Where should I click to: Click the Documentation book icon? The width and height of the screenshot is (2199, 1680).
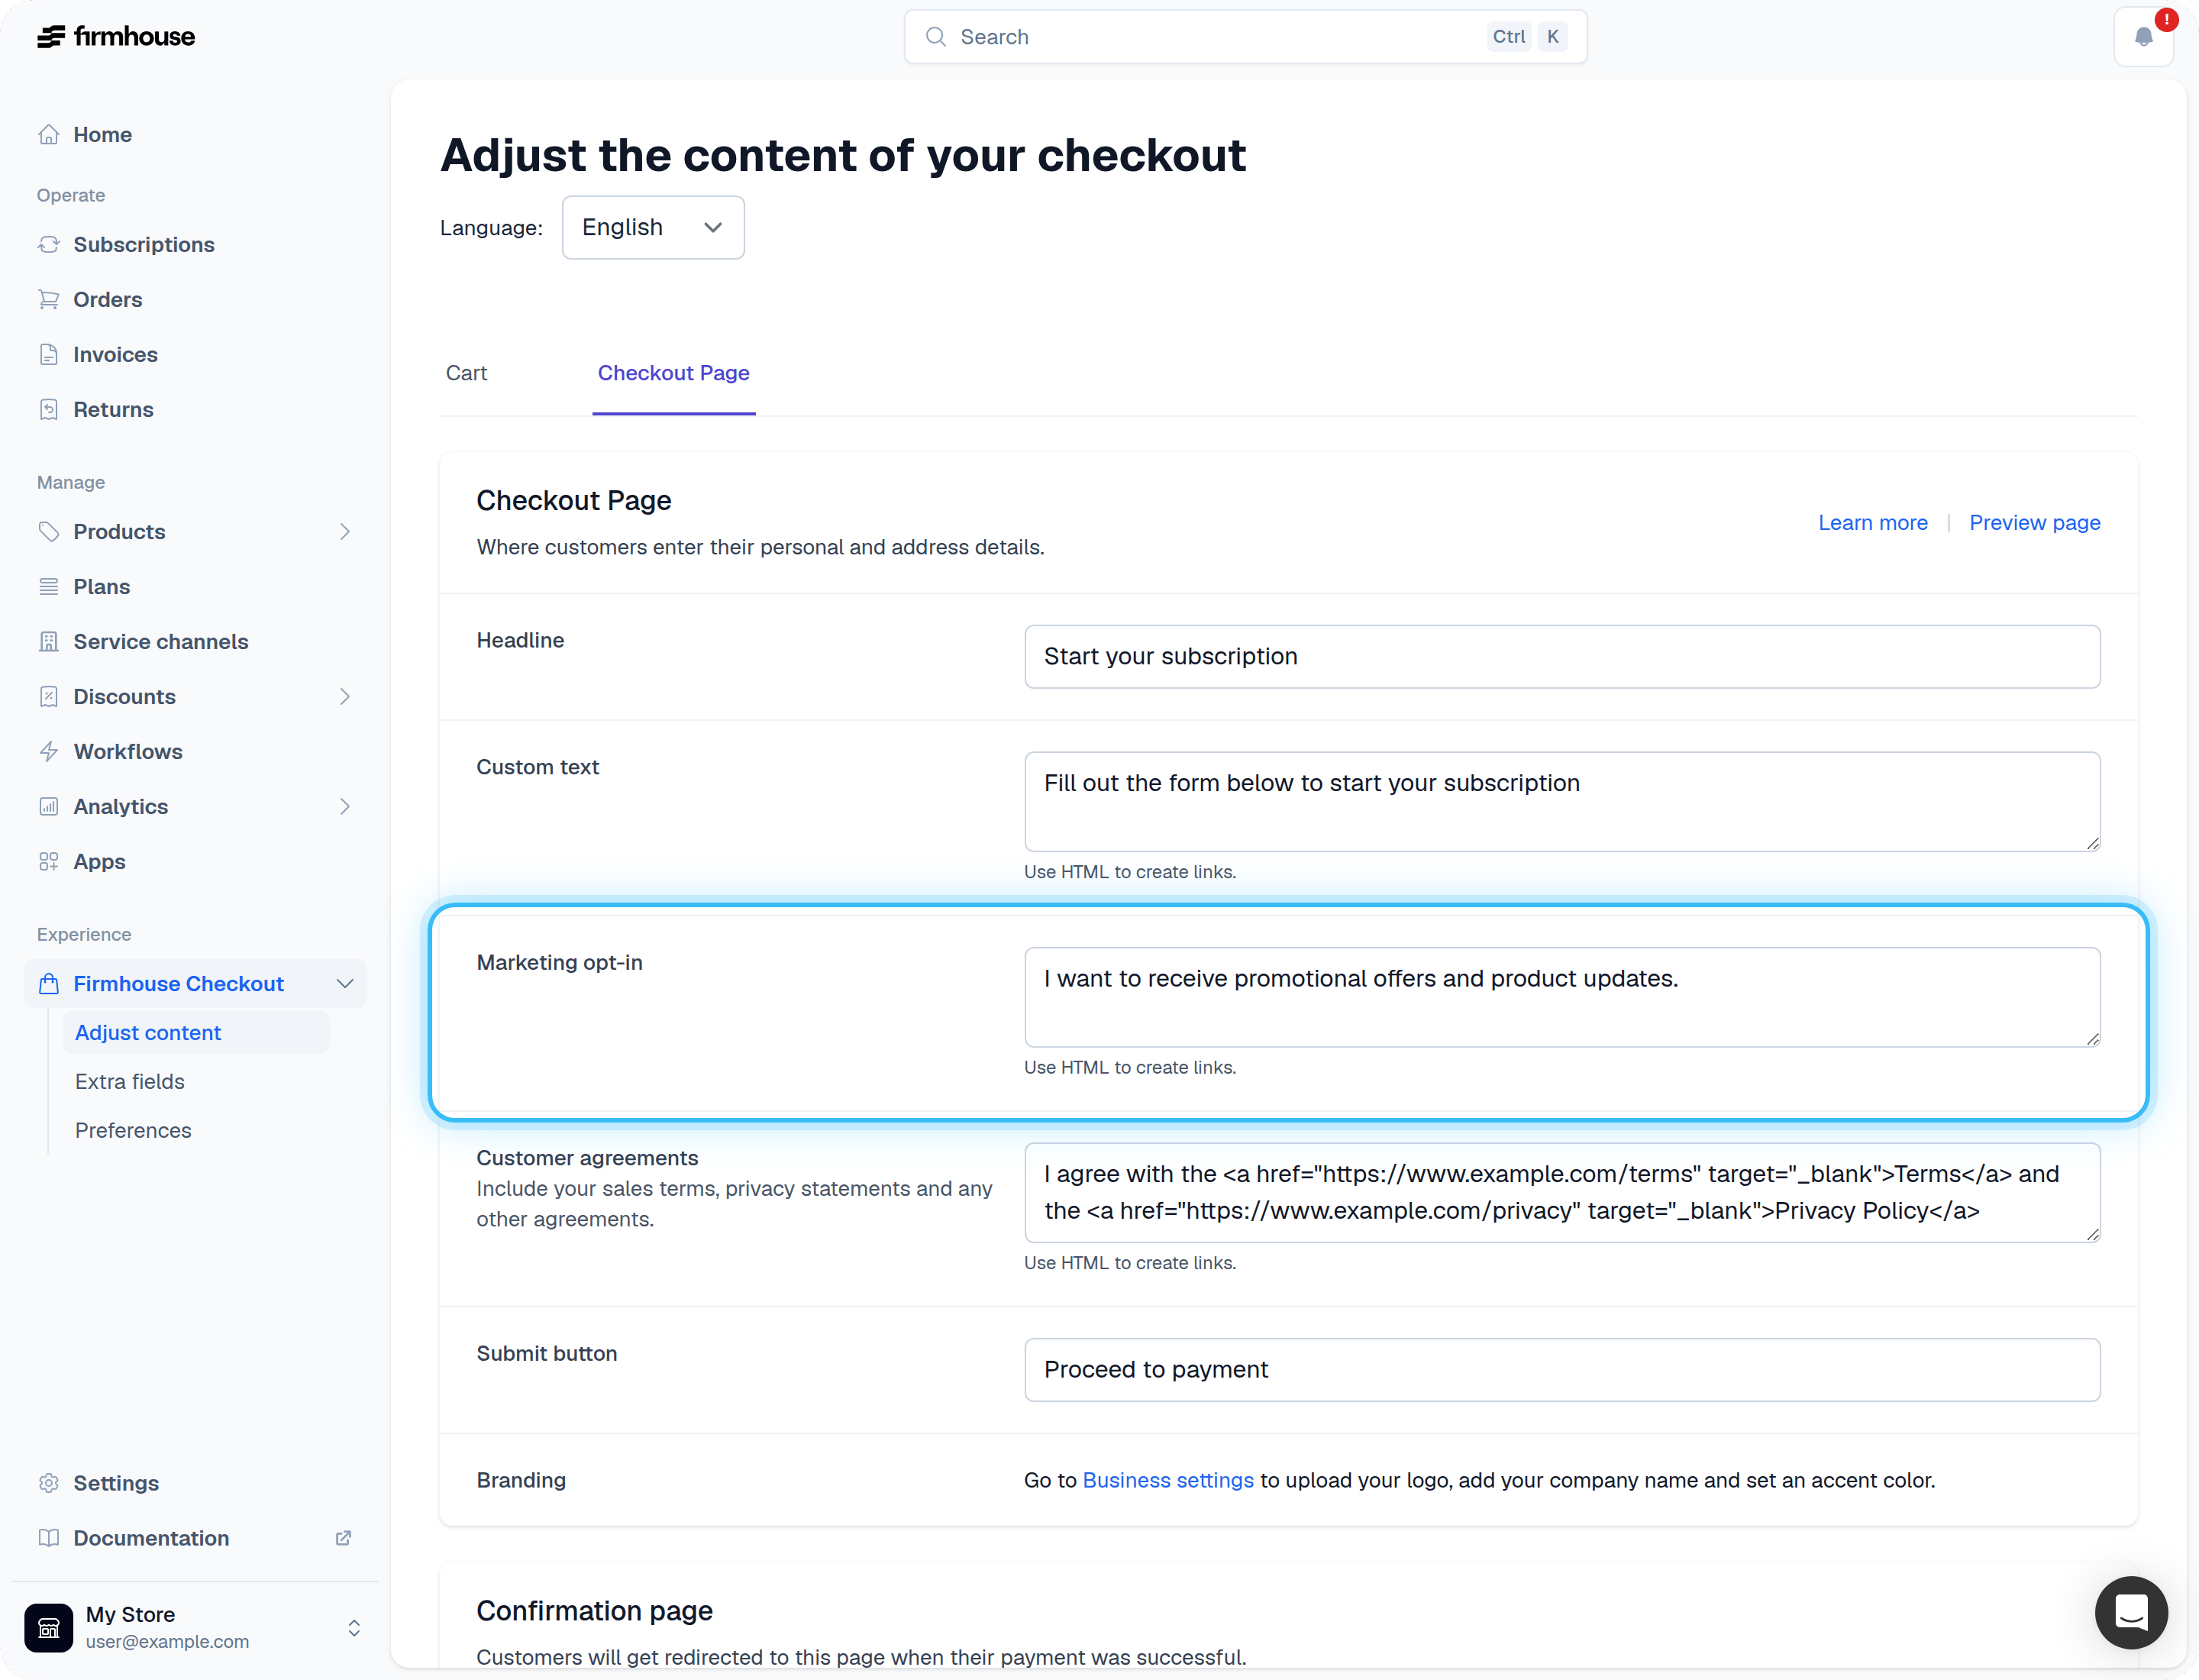point(48,1538)
